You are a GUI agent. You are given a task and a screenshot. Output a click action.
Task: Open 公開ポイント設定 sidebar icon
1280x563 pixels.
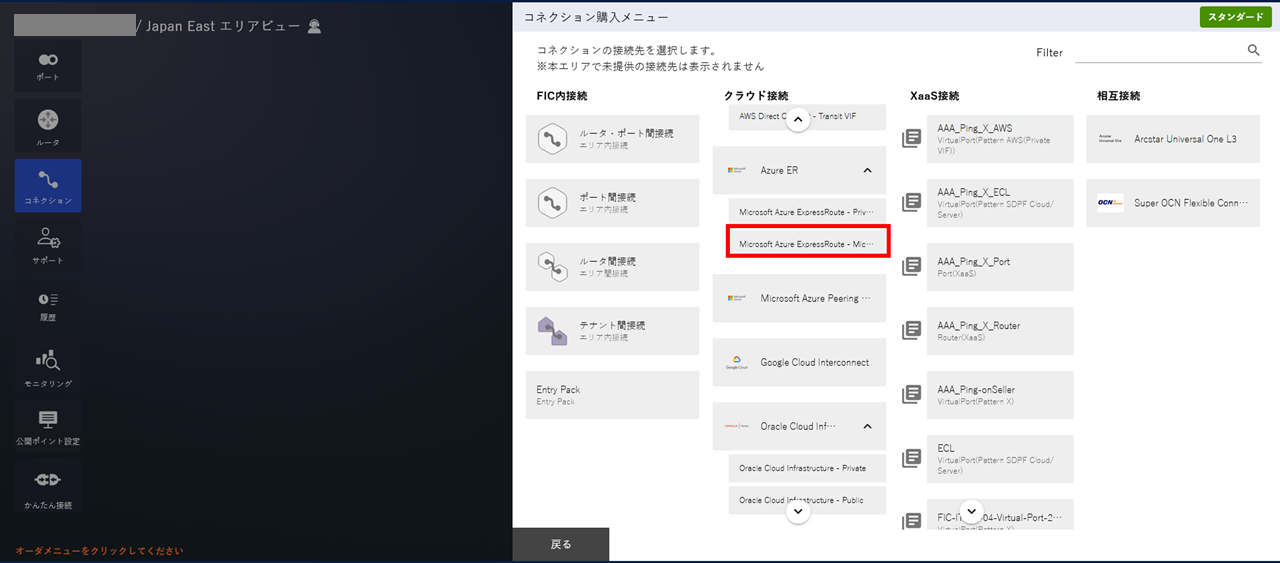[48, 425]
